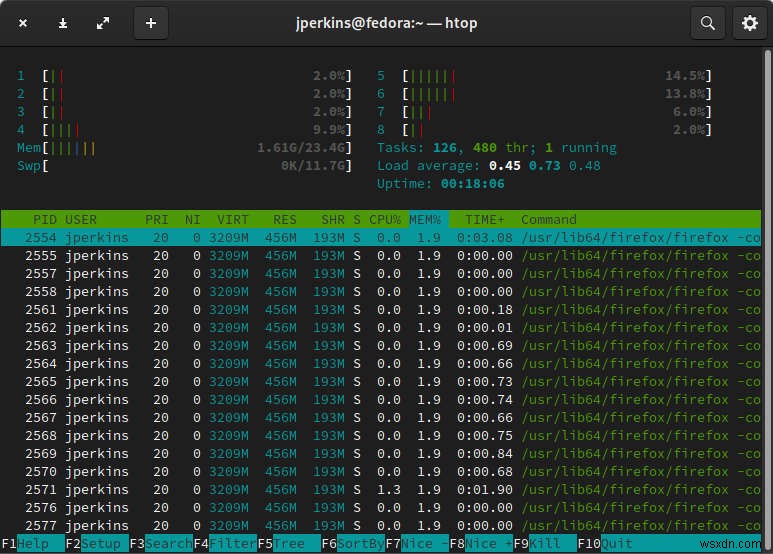Sort by RES column header

285,220
